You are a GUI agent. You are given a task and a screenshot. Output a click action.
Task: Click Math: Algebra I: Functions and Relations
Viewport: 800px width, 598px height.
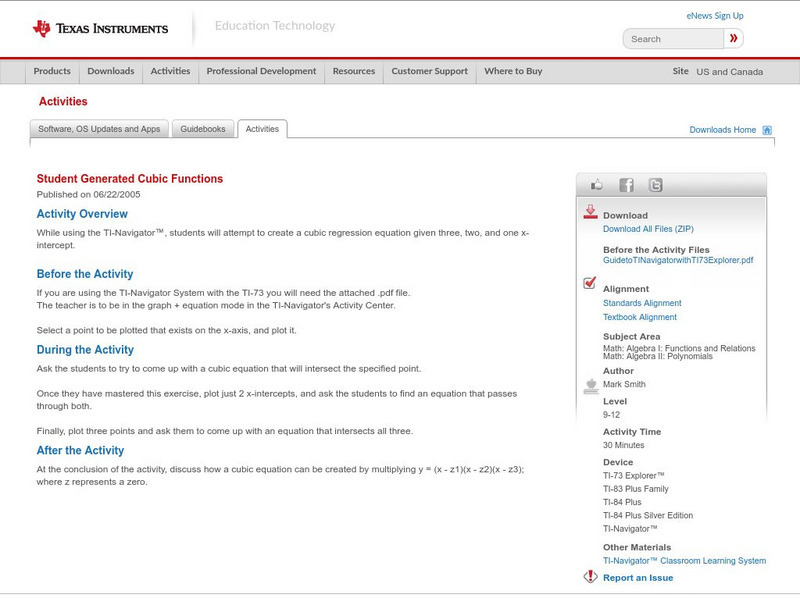(x=679, y=348)
